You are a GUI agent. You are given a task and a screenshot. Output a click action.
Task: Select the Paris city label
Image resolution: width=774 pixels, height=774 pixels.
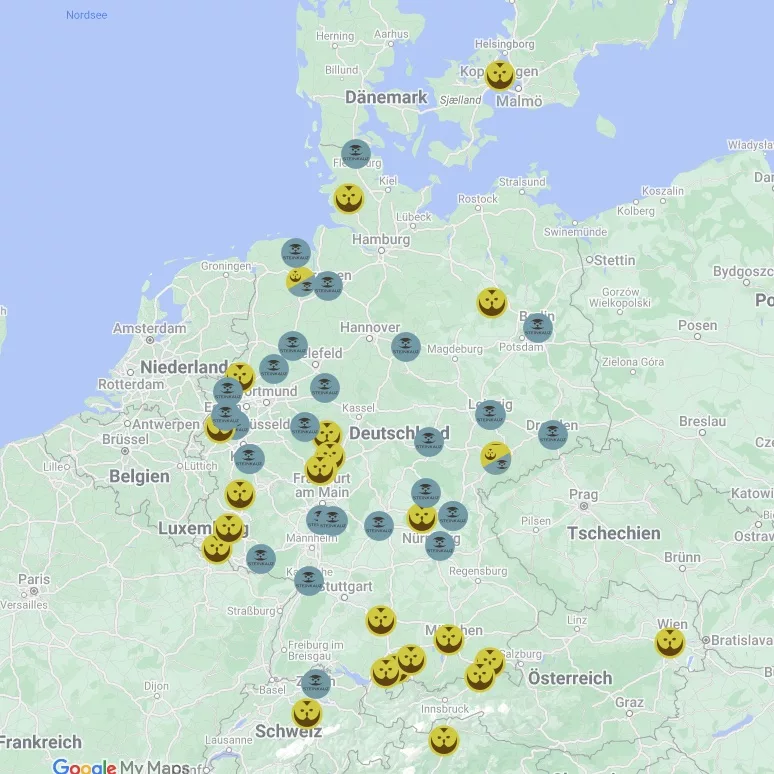point(34,579)
